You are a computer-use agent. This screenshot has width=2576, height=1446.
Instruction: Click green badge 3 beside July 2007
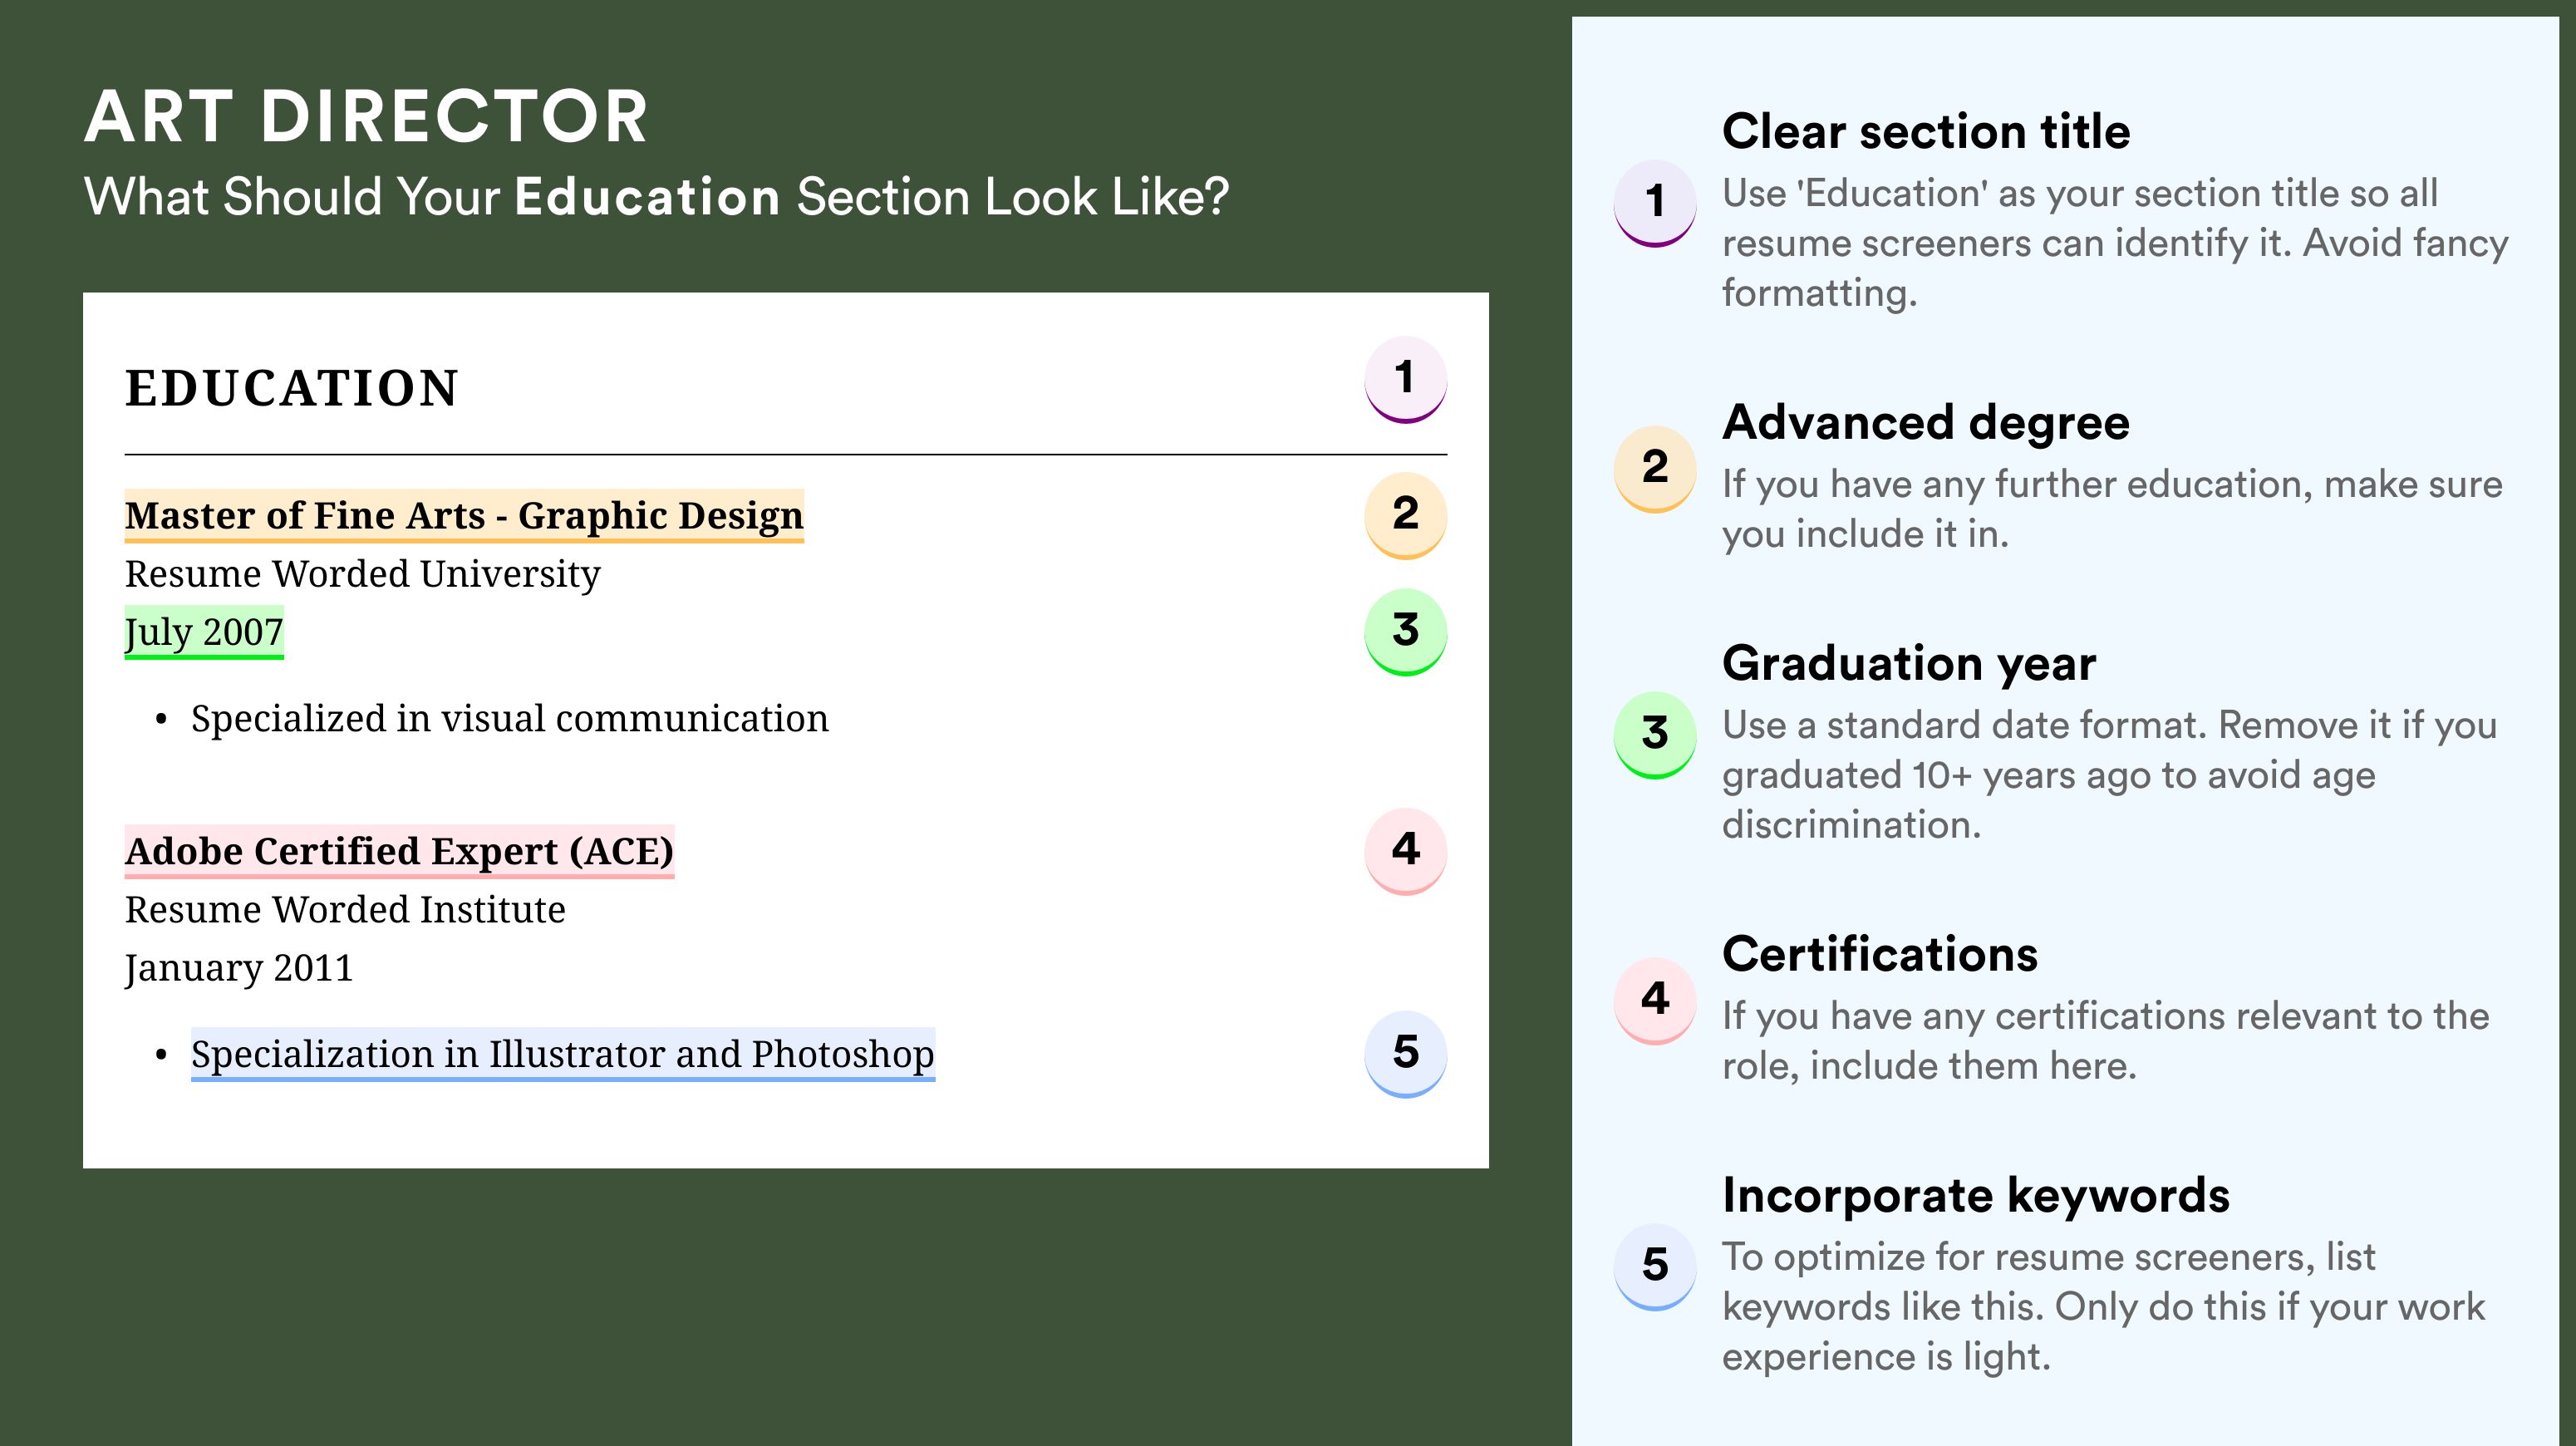click(x=1405, y=632)
